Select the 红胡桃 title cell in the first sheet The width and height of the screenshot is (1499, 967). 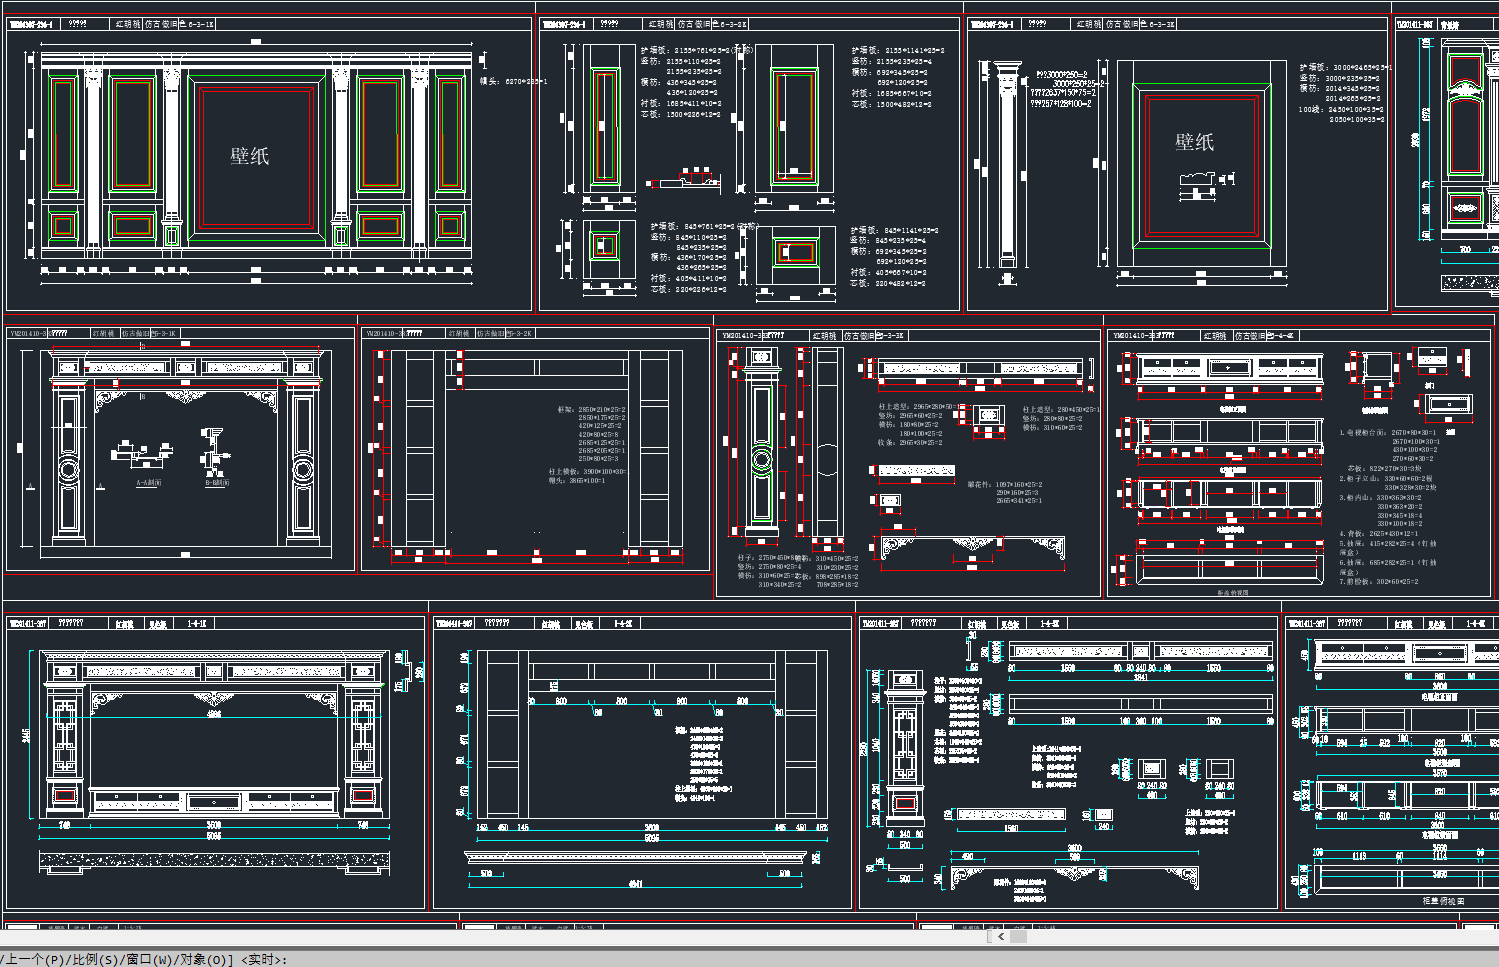pyautogui.click(x=127, y=24)
